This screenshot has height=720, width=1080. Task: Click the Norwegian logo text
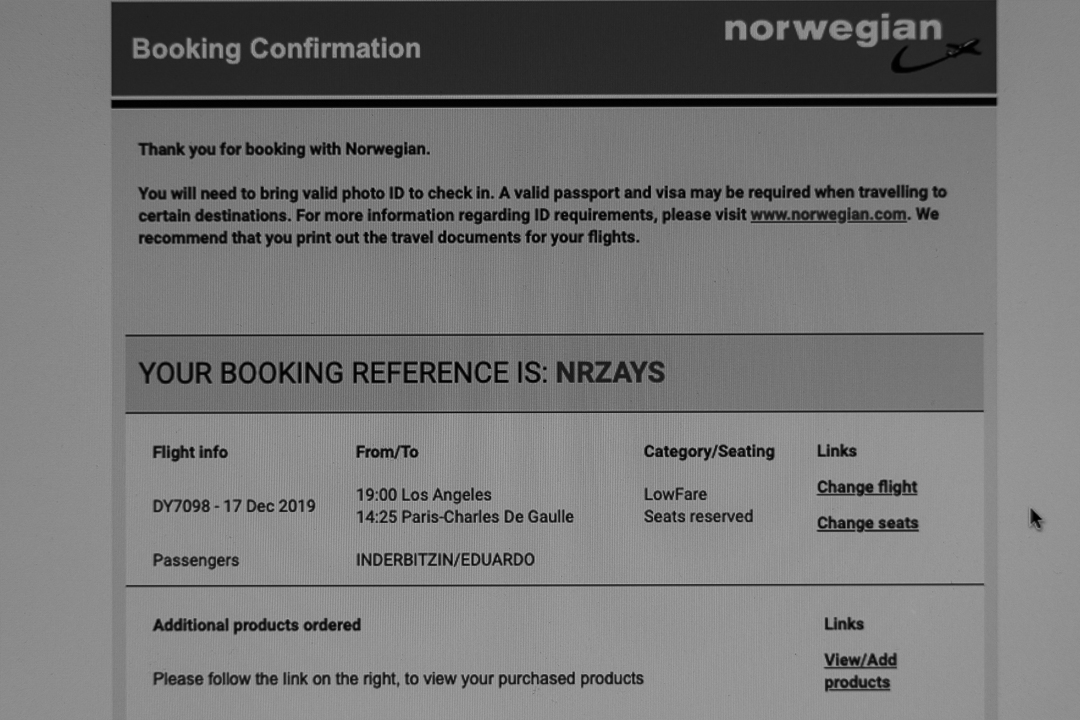[832, 30]
